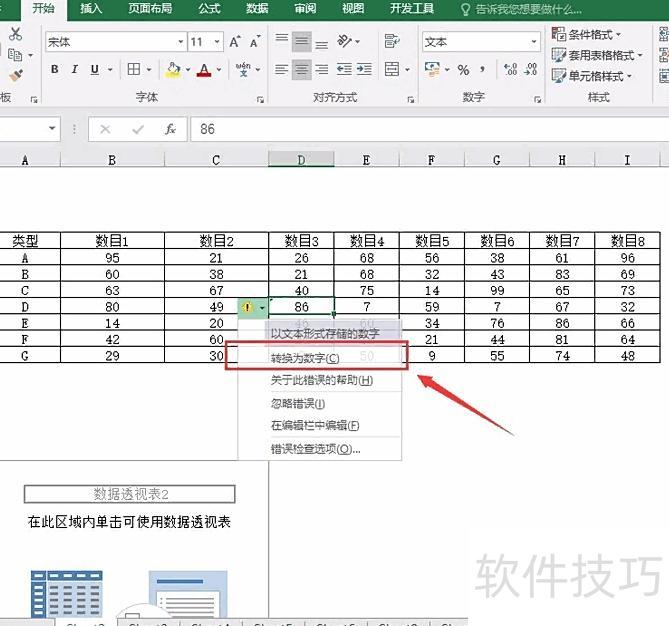This screenshot has width=669, height=626.
Task: Click the accounting currency format icon
Action: tap(432, 69)
